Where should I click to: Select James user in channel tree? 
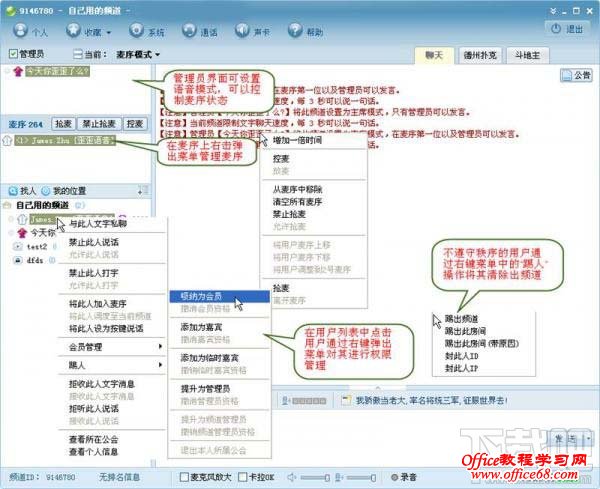tap(43, 219)
